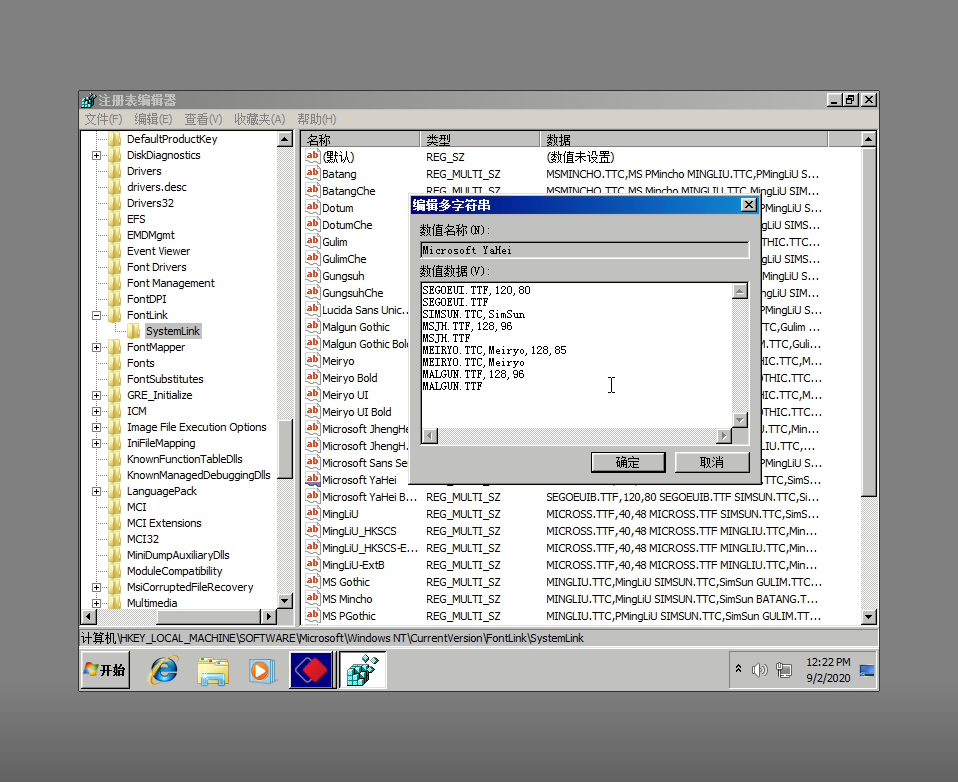
Task: Click the MS PGothic value icon
Action: pyautogui.click(x=313, y=615)
